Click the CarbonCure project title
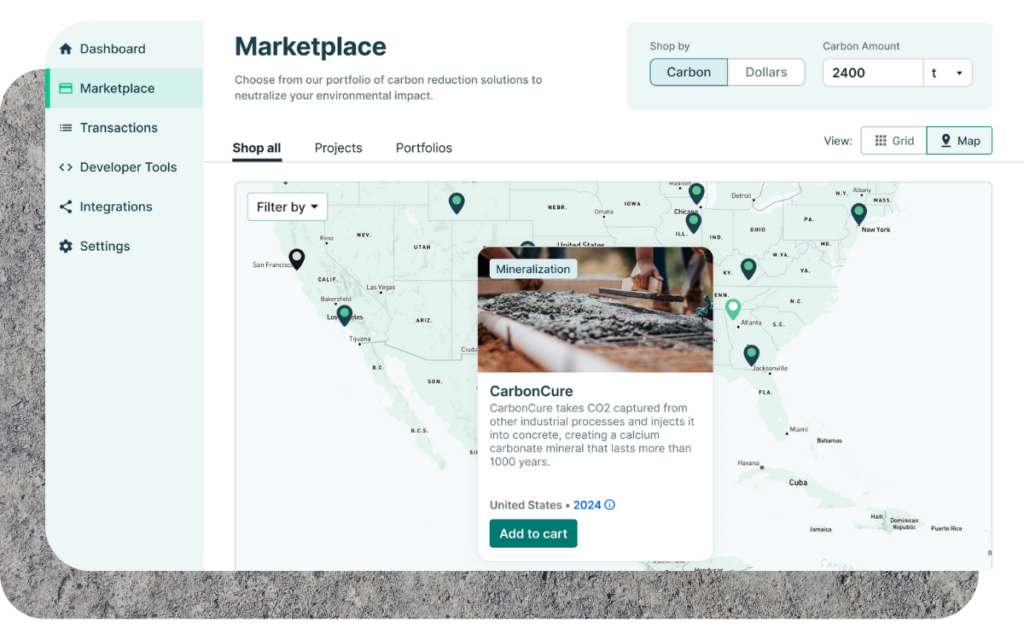Image resolution: width=1024 pixels, height=640 pixels. click(x=531, y=391)
